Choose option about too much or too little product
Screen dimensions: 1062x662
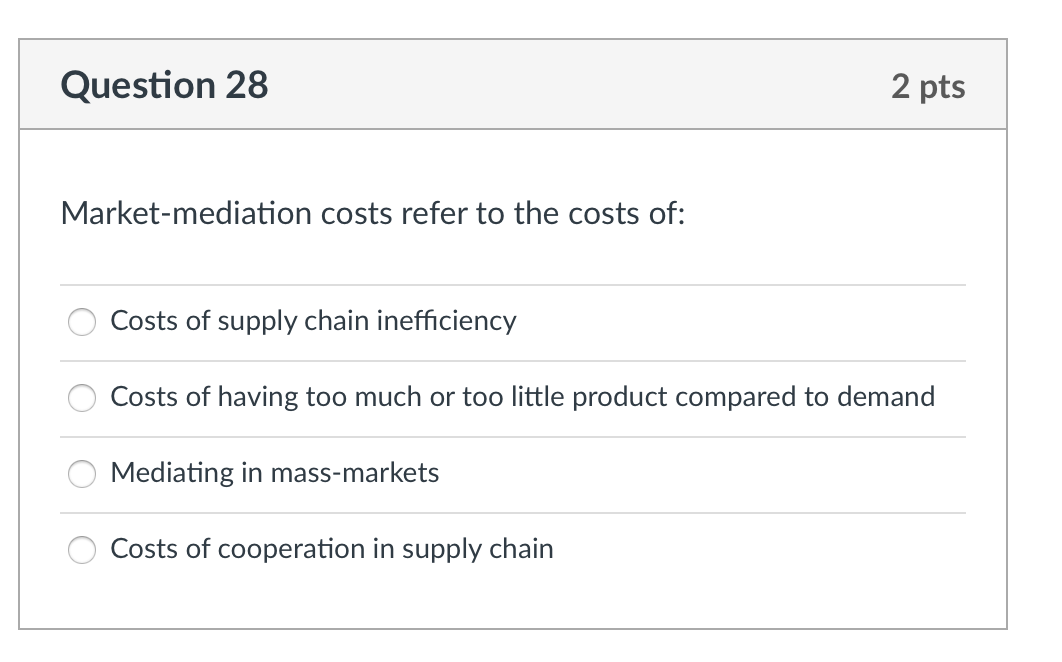(82, 398)
